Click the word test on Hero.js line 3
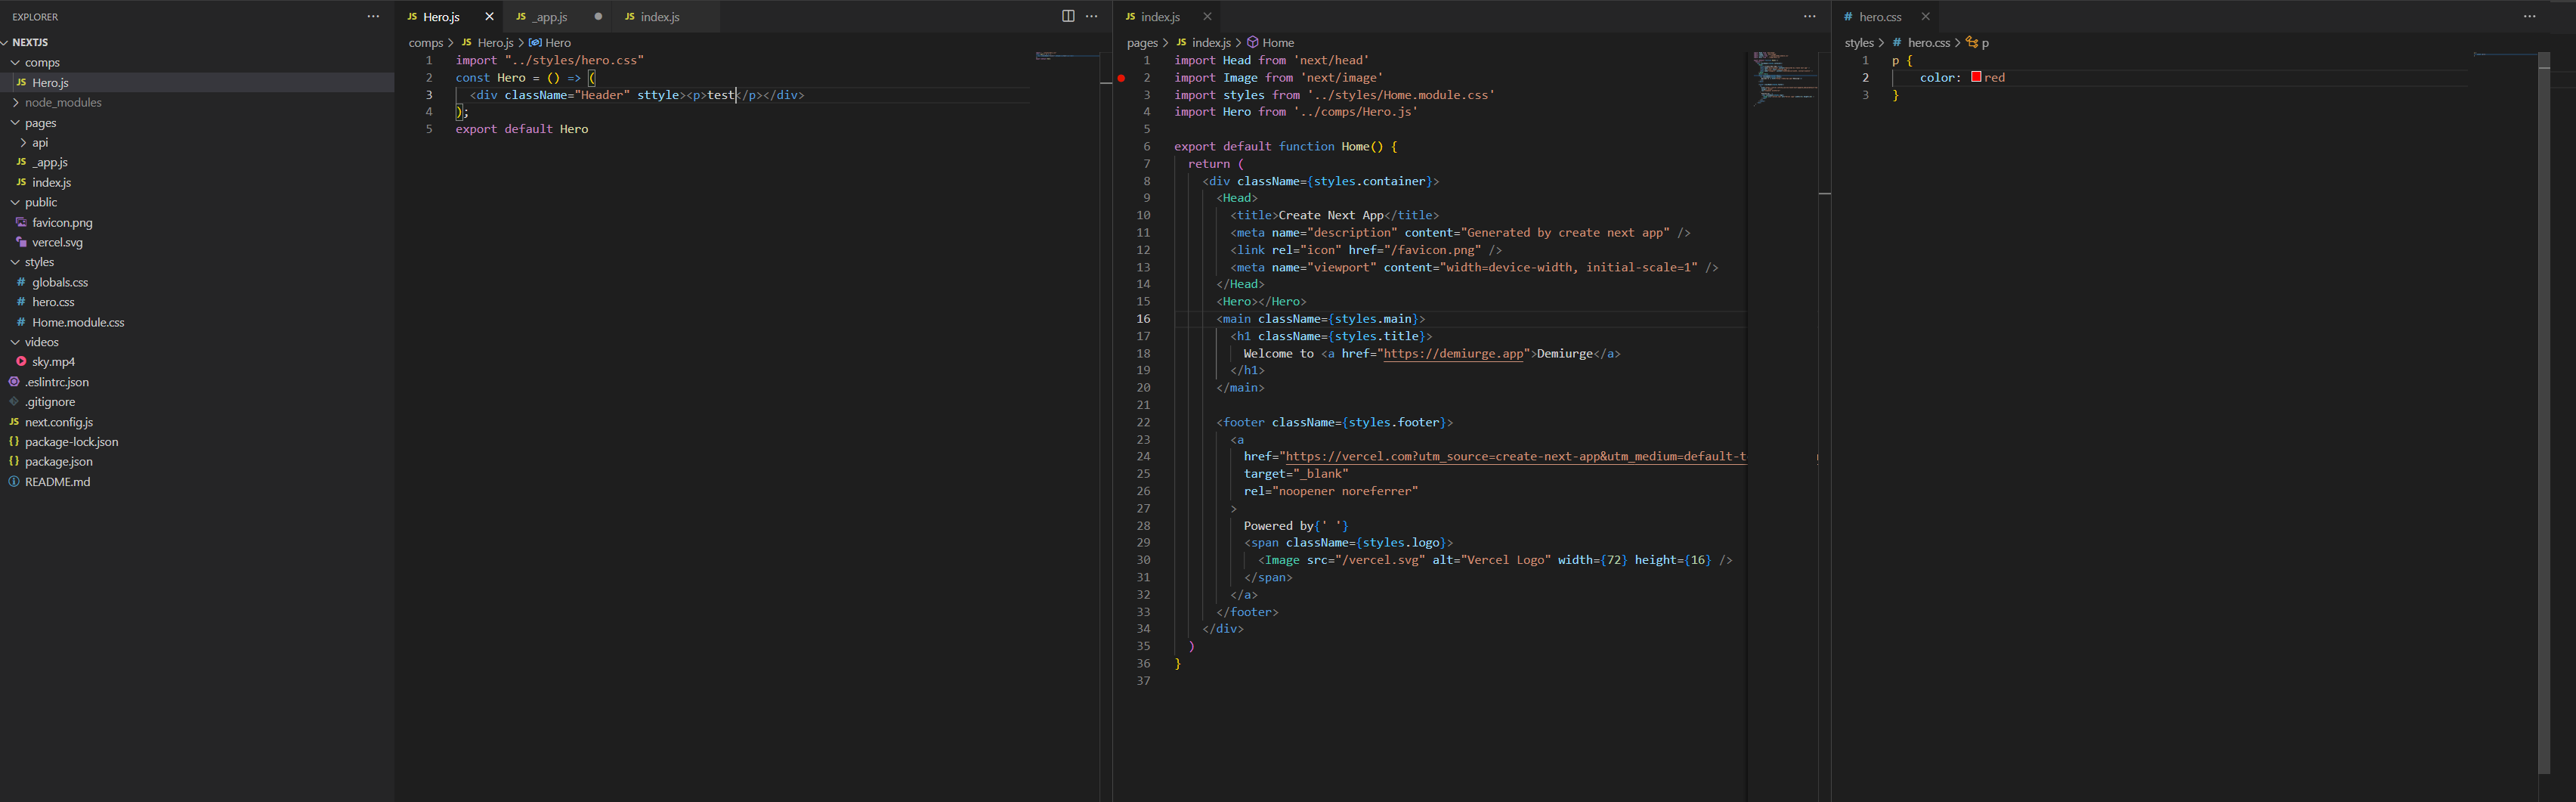2576x802 pixels. point(721,95)
